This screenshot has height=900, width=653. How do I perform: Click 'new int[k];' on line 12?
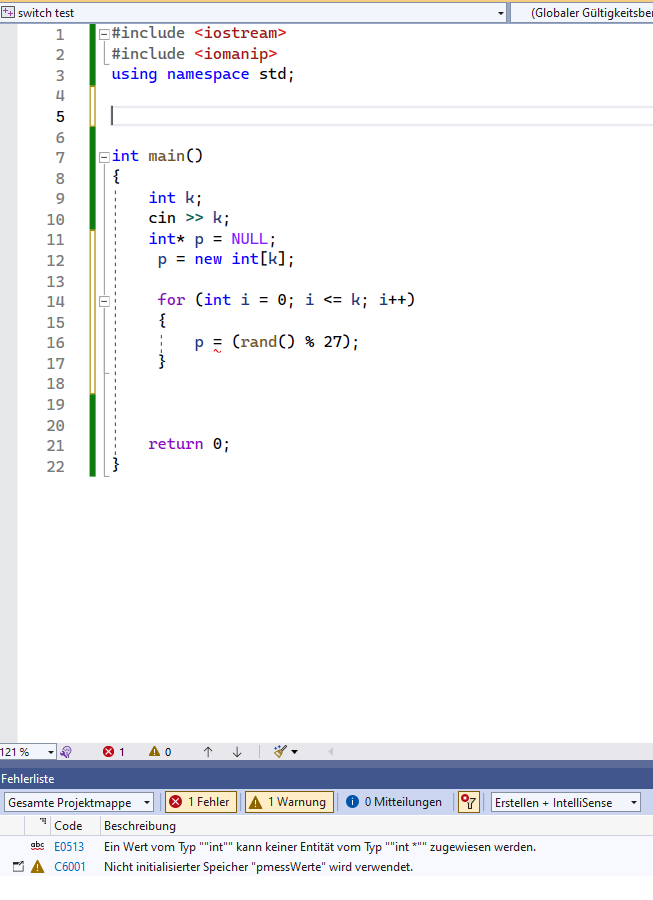[244, 259]
